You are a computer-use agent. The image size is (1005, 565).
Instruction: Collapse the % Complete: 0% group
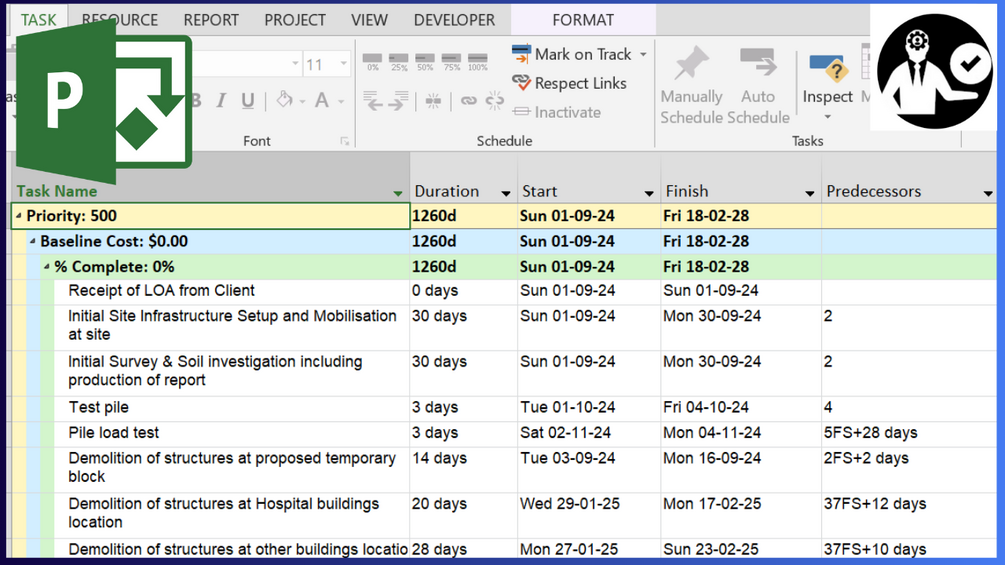[x=47, y=266]
